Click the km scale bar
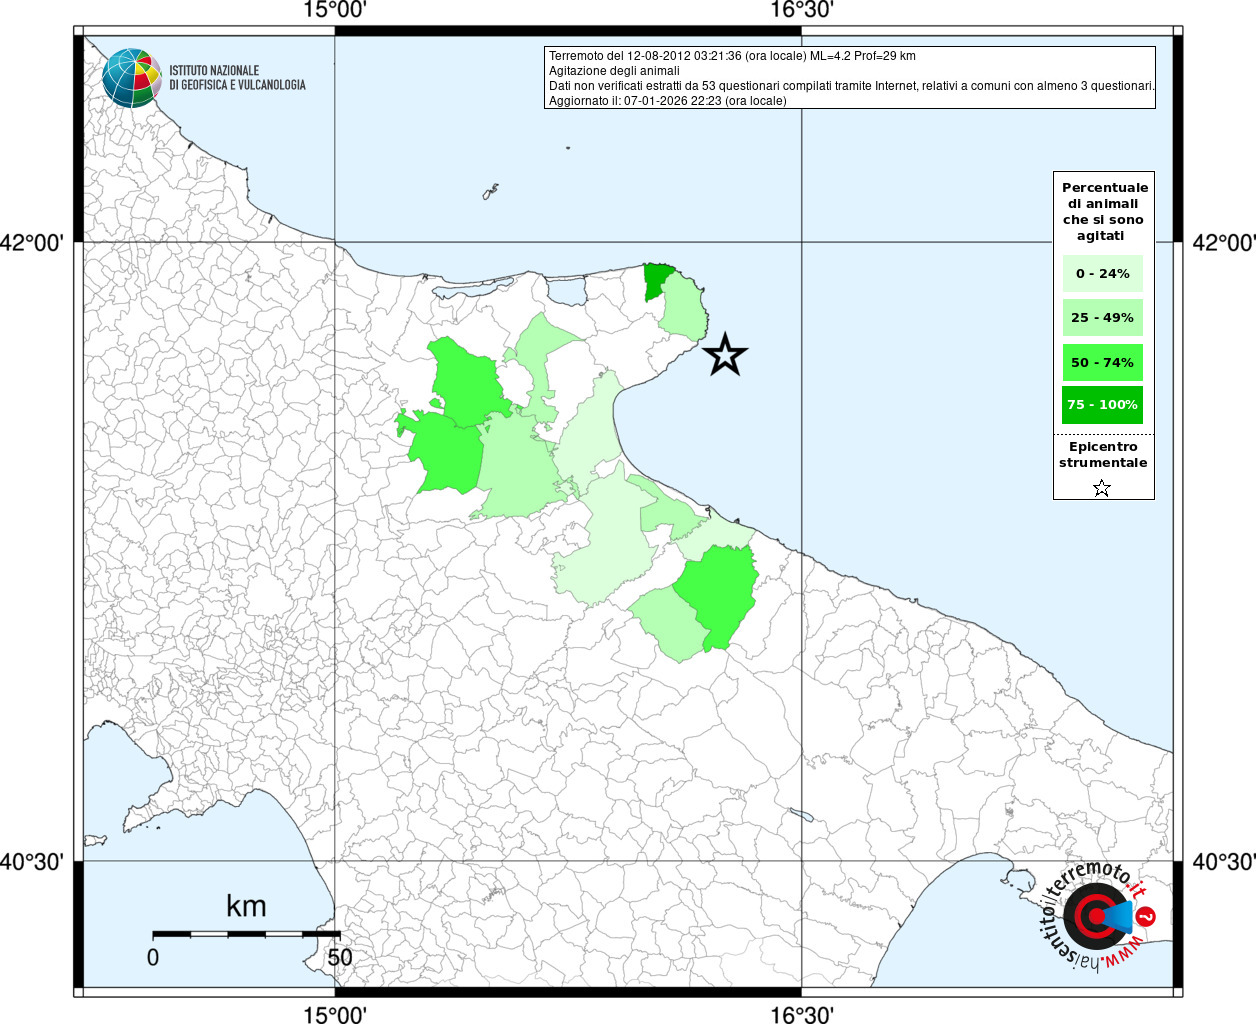Viewport: 1256px width, 1024px height. pyautogui.click(x=246, y=934)
